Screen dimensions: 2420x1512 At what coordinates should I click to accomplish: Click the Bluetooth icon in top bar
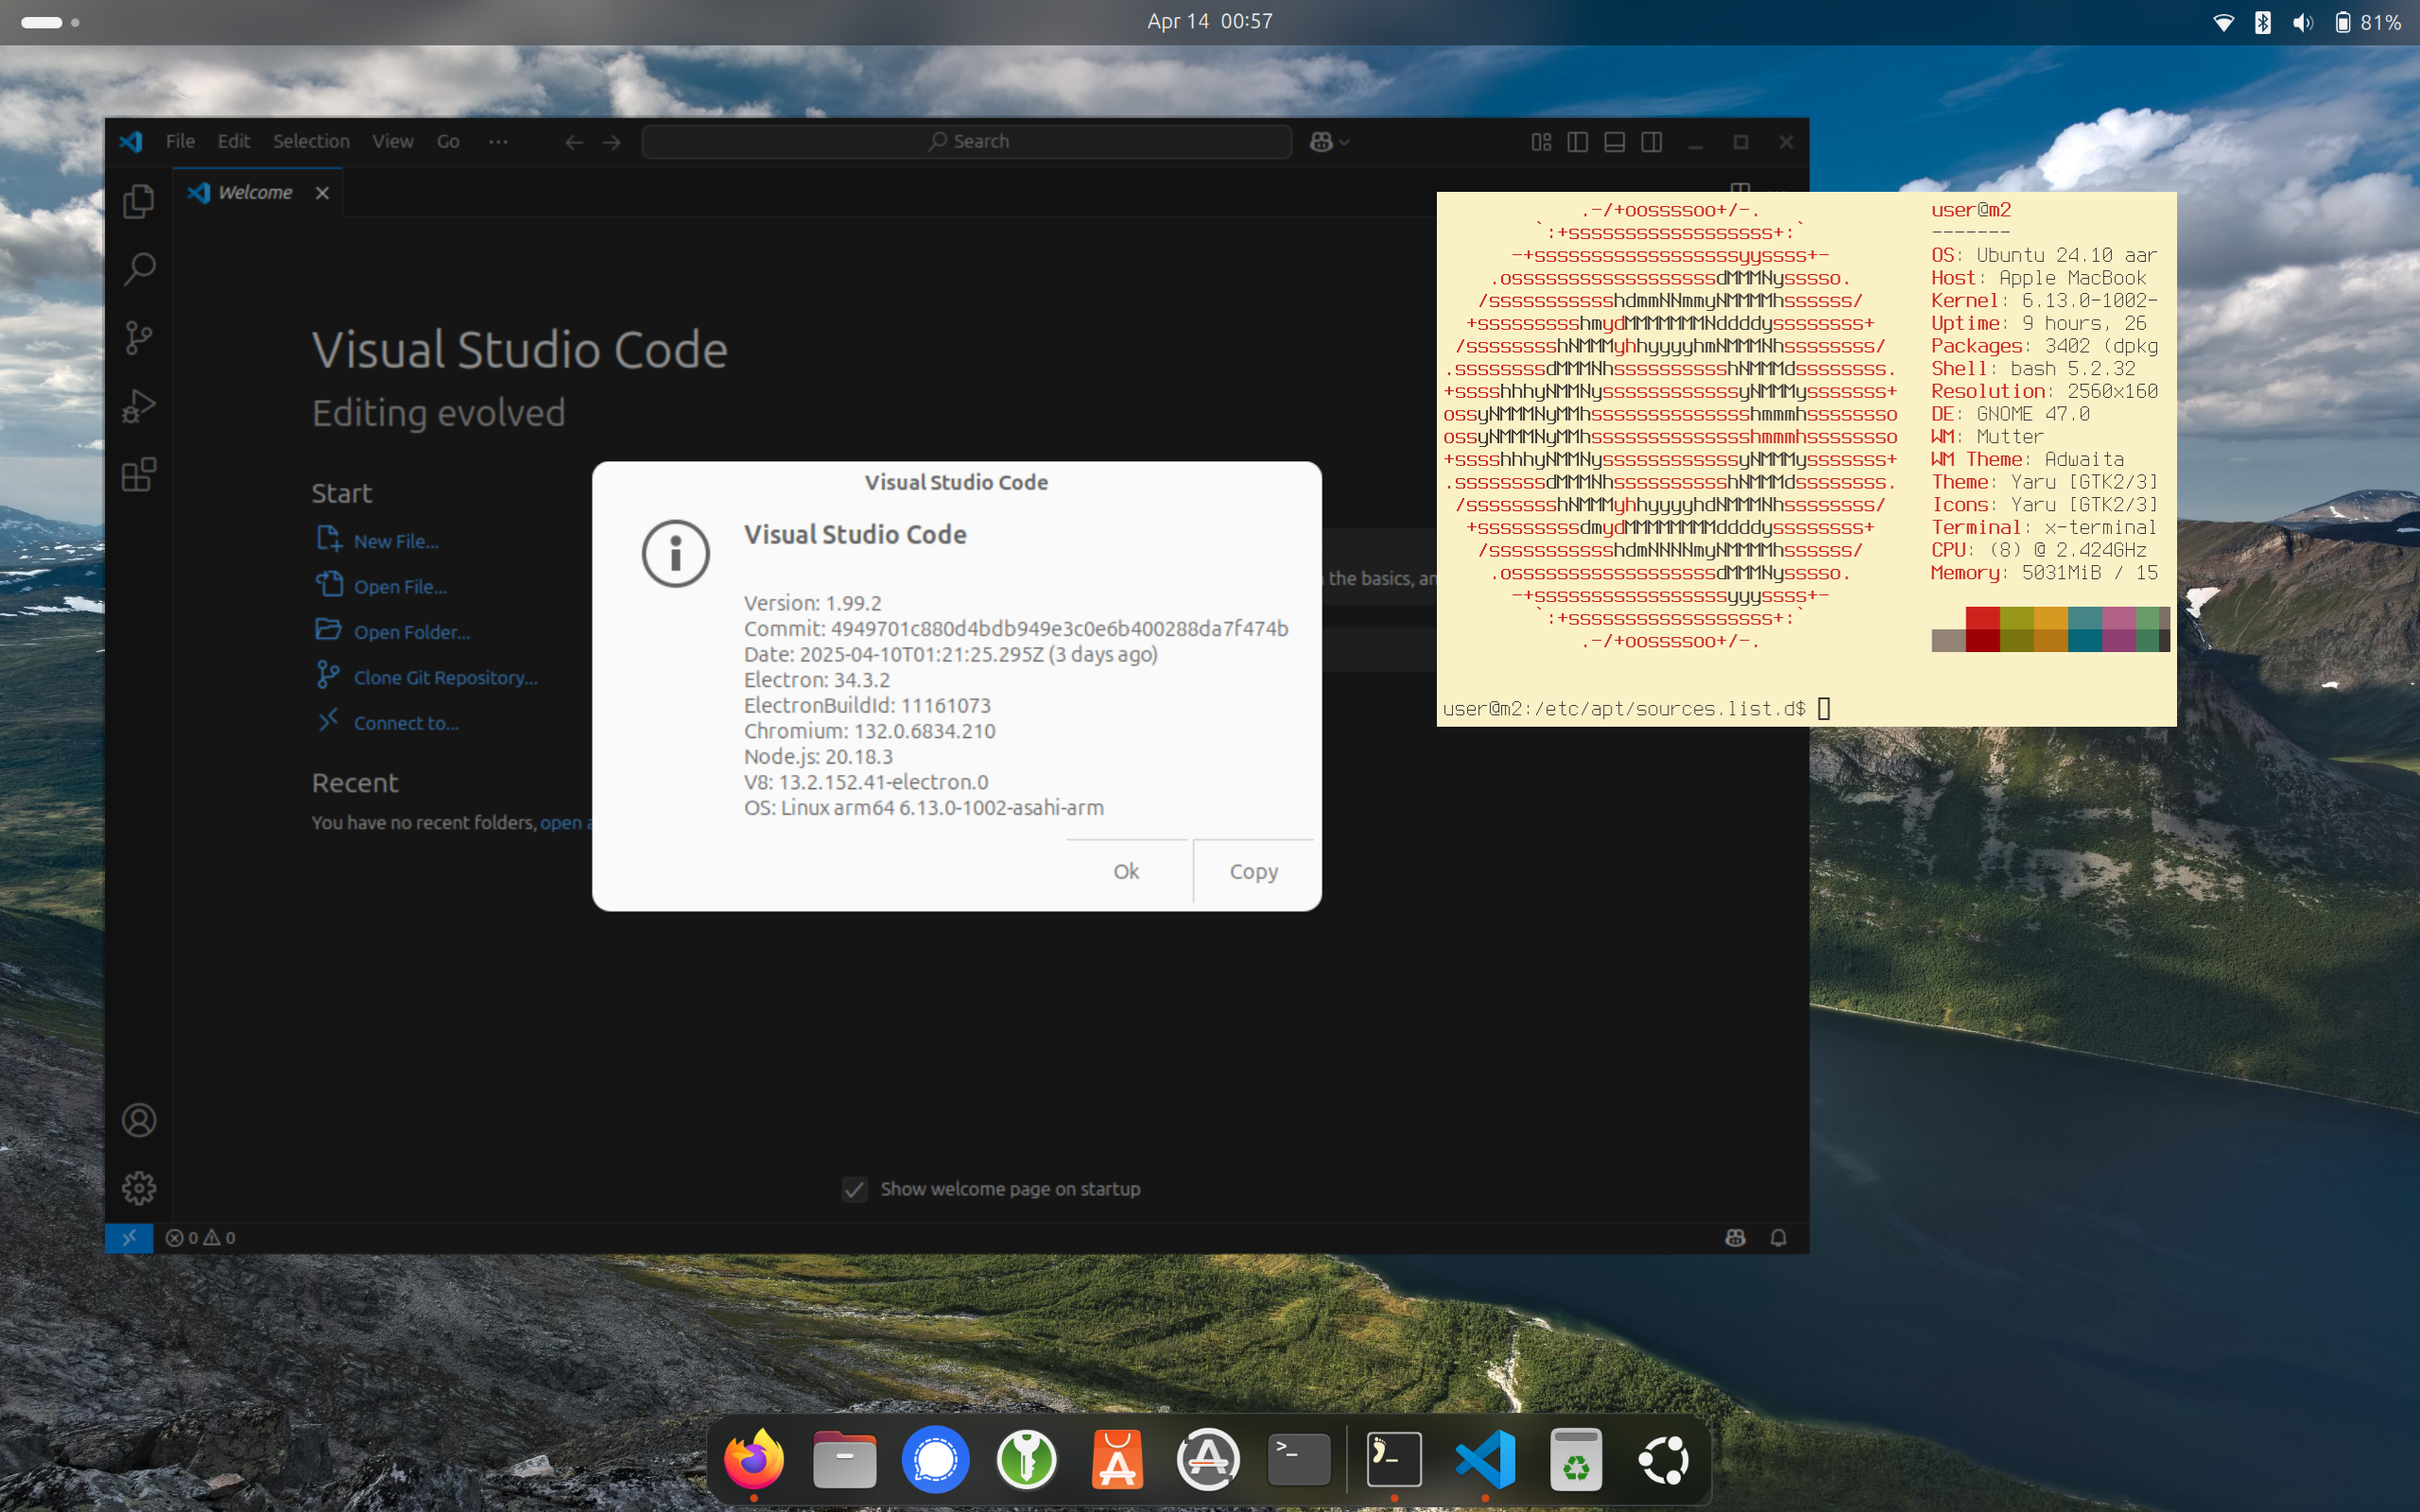tap(2263, 22)
